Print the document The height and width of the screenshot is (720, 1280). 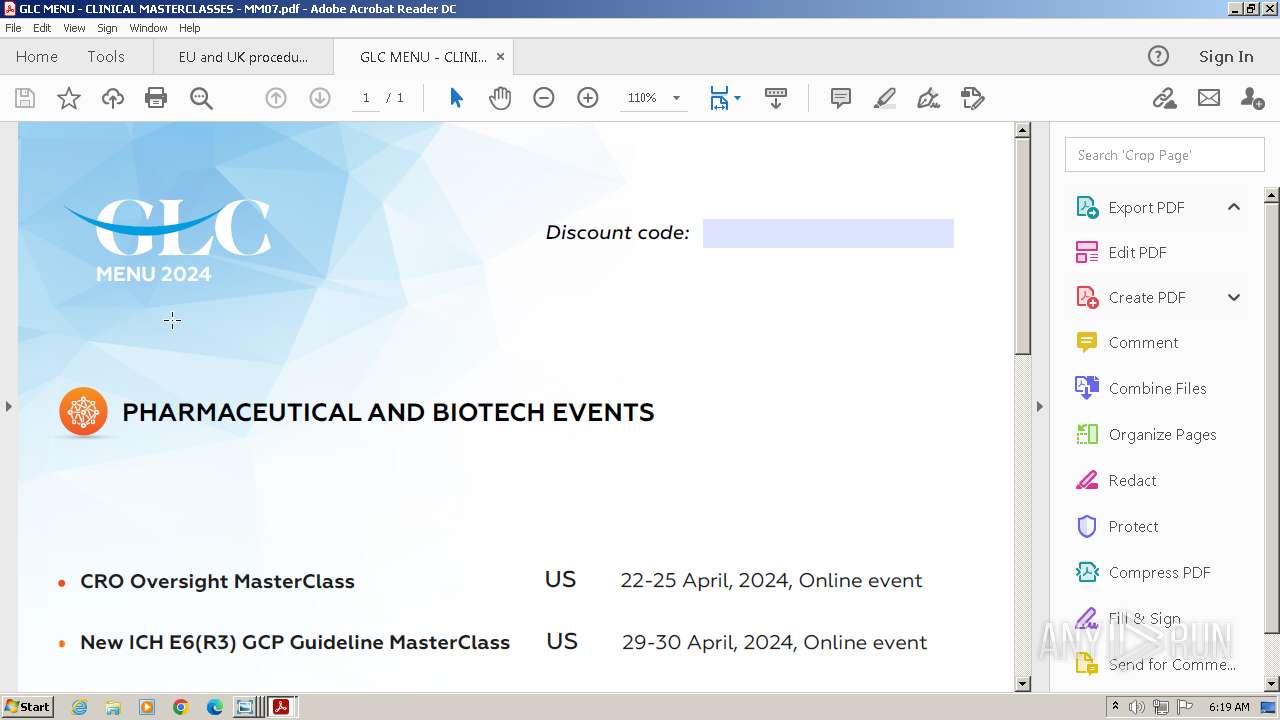coord(156,98)
